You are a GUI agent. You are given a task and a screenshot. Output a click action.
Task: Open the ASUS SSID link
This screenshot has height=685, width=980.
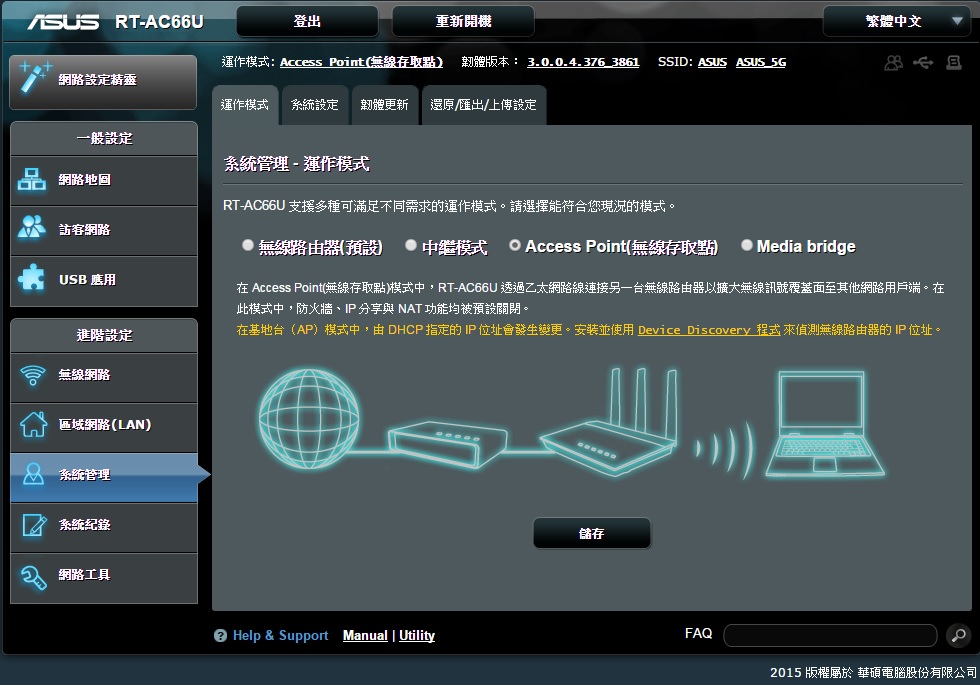[712, 62]
